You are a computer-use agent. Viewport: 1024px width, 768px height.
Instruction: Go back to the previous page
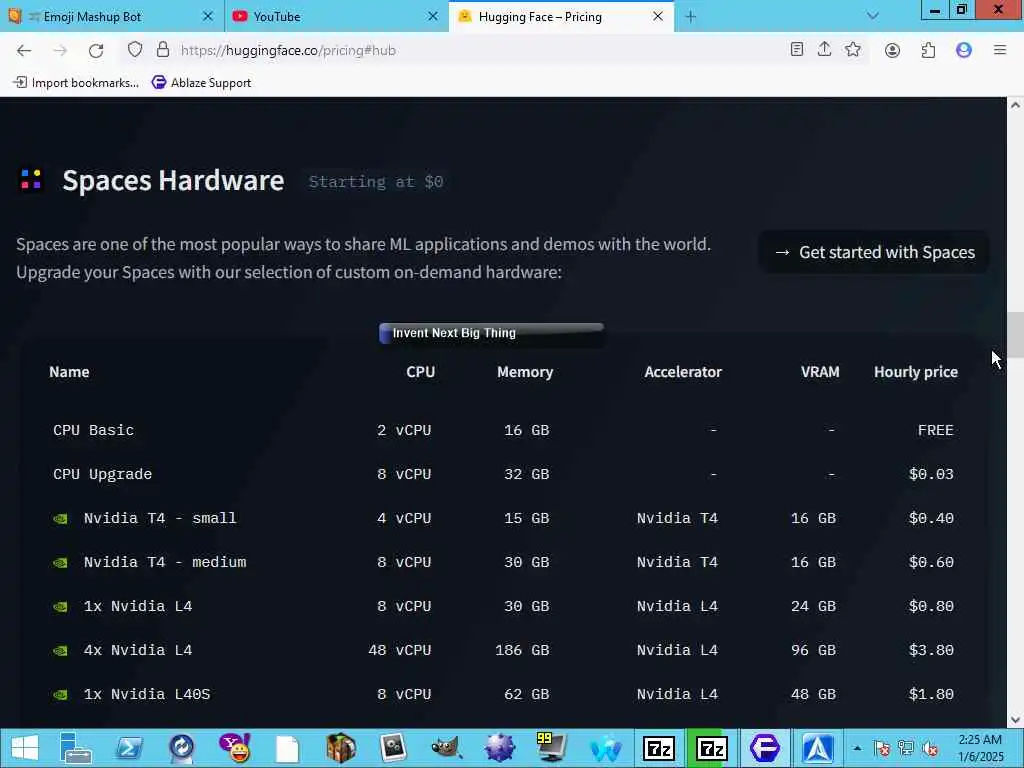click(x=24, y=50)
